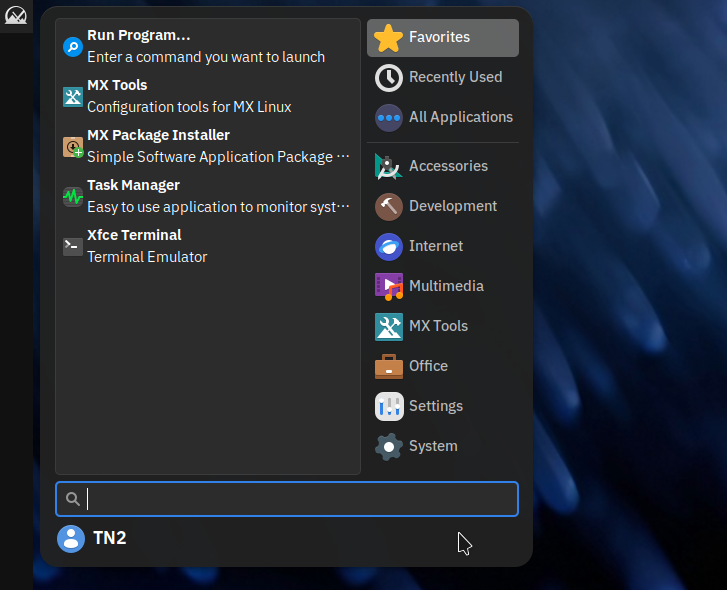Image resolution: width=727 pixels, height=590 pixels.
Task: Open the Internet category label
Action: pyautogui.click(x=436, y=246)
